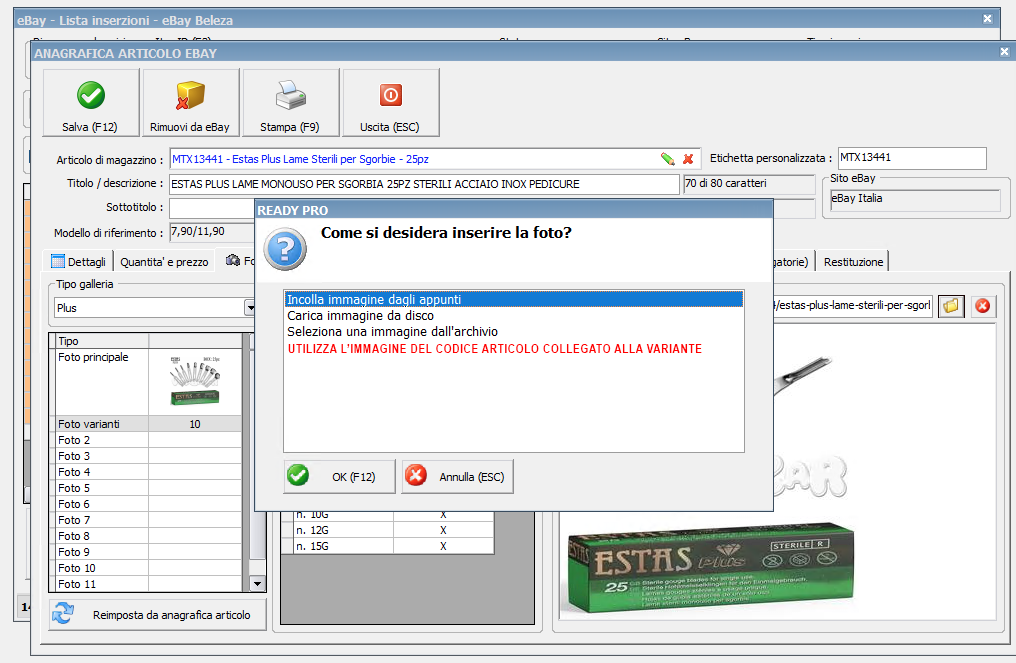This screenshot has height=663, width=1016.
Task: Click the Titolo / descrizione text field
Action: 424,184
